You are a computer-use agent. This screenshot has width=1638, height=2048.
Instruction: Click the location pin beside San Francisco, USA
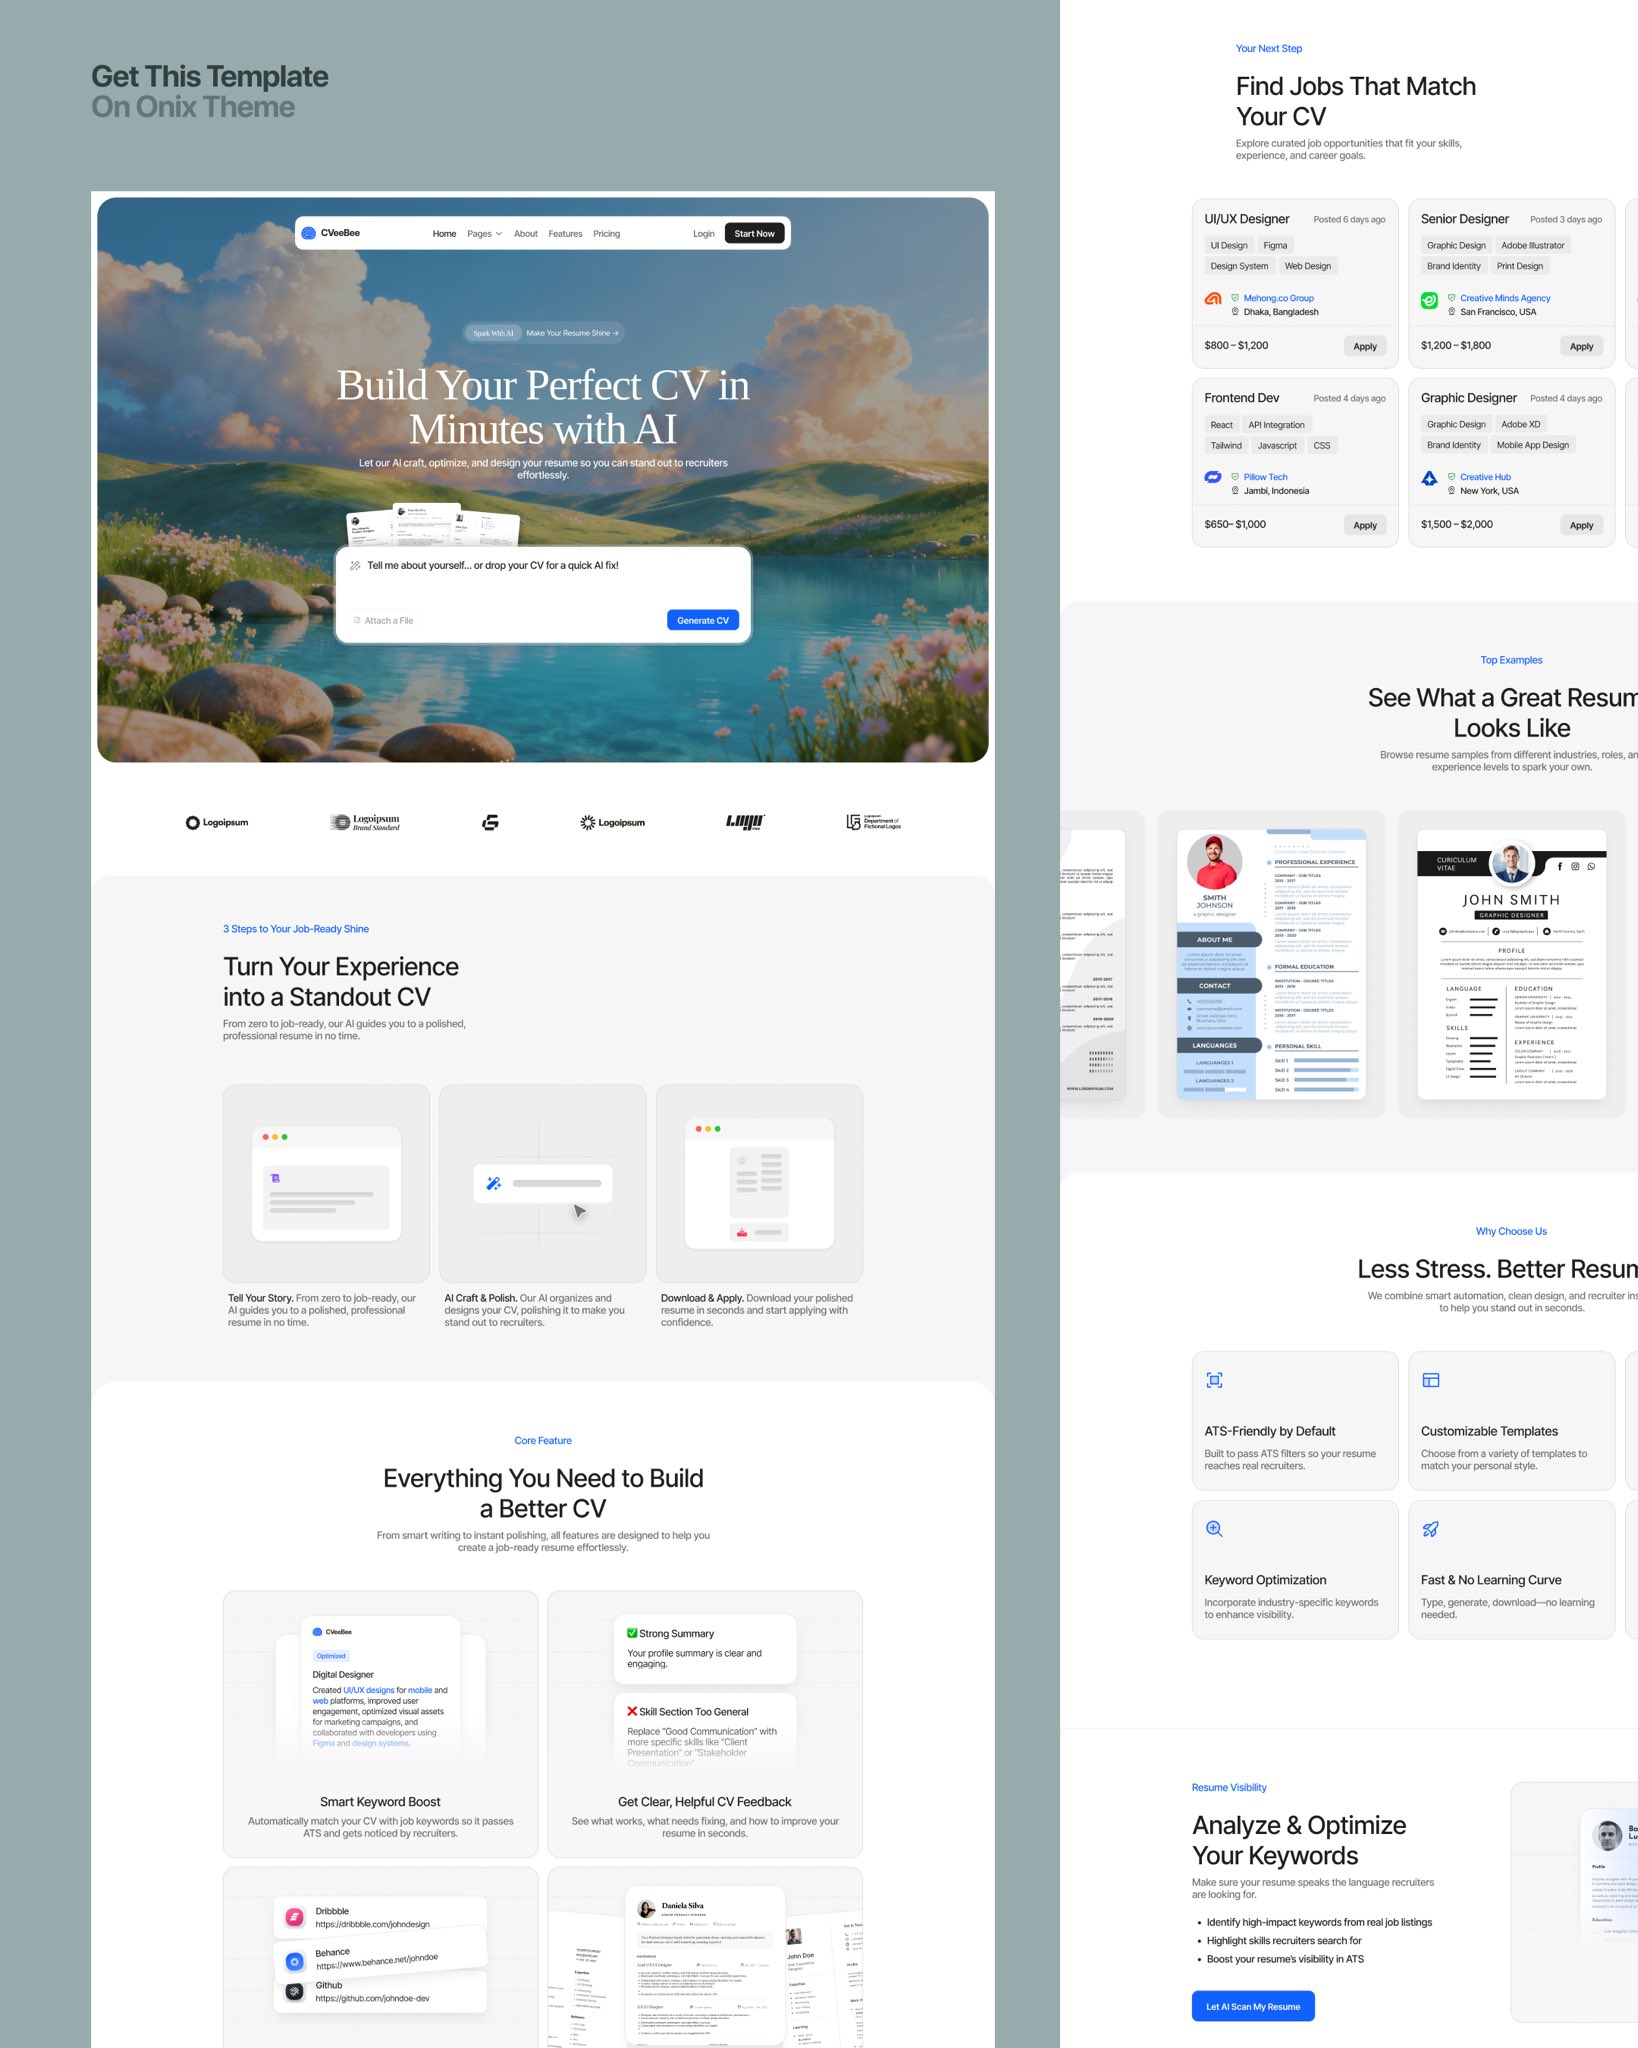click(1452, 312)
